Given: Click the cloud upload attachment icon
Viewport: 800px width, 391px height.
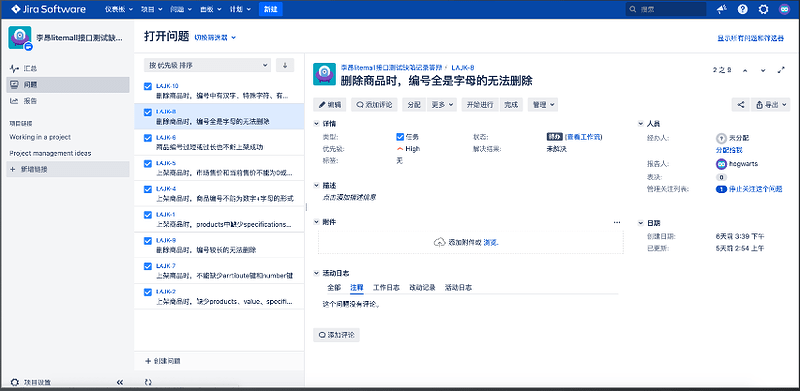Looking at the screenshot, I should tap(439, 242).
